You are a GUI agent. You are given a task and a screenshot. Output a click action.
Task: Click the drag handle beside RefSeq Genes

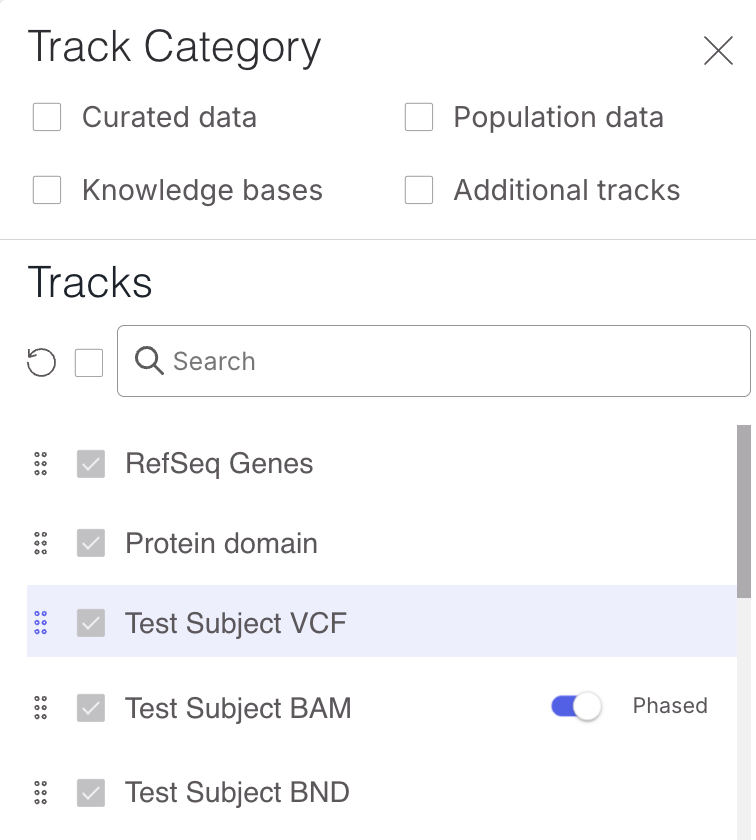tap(41, 464)
